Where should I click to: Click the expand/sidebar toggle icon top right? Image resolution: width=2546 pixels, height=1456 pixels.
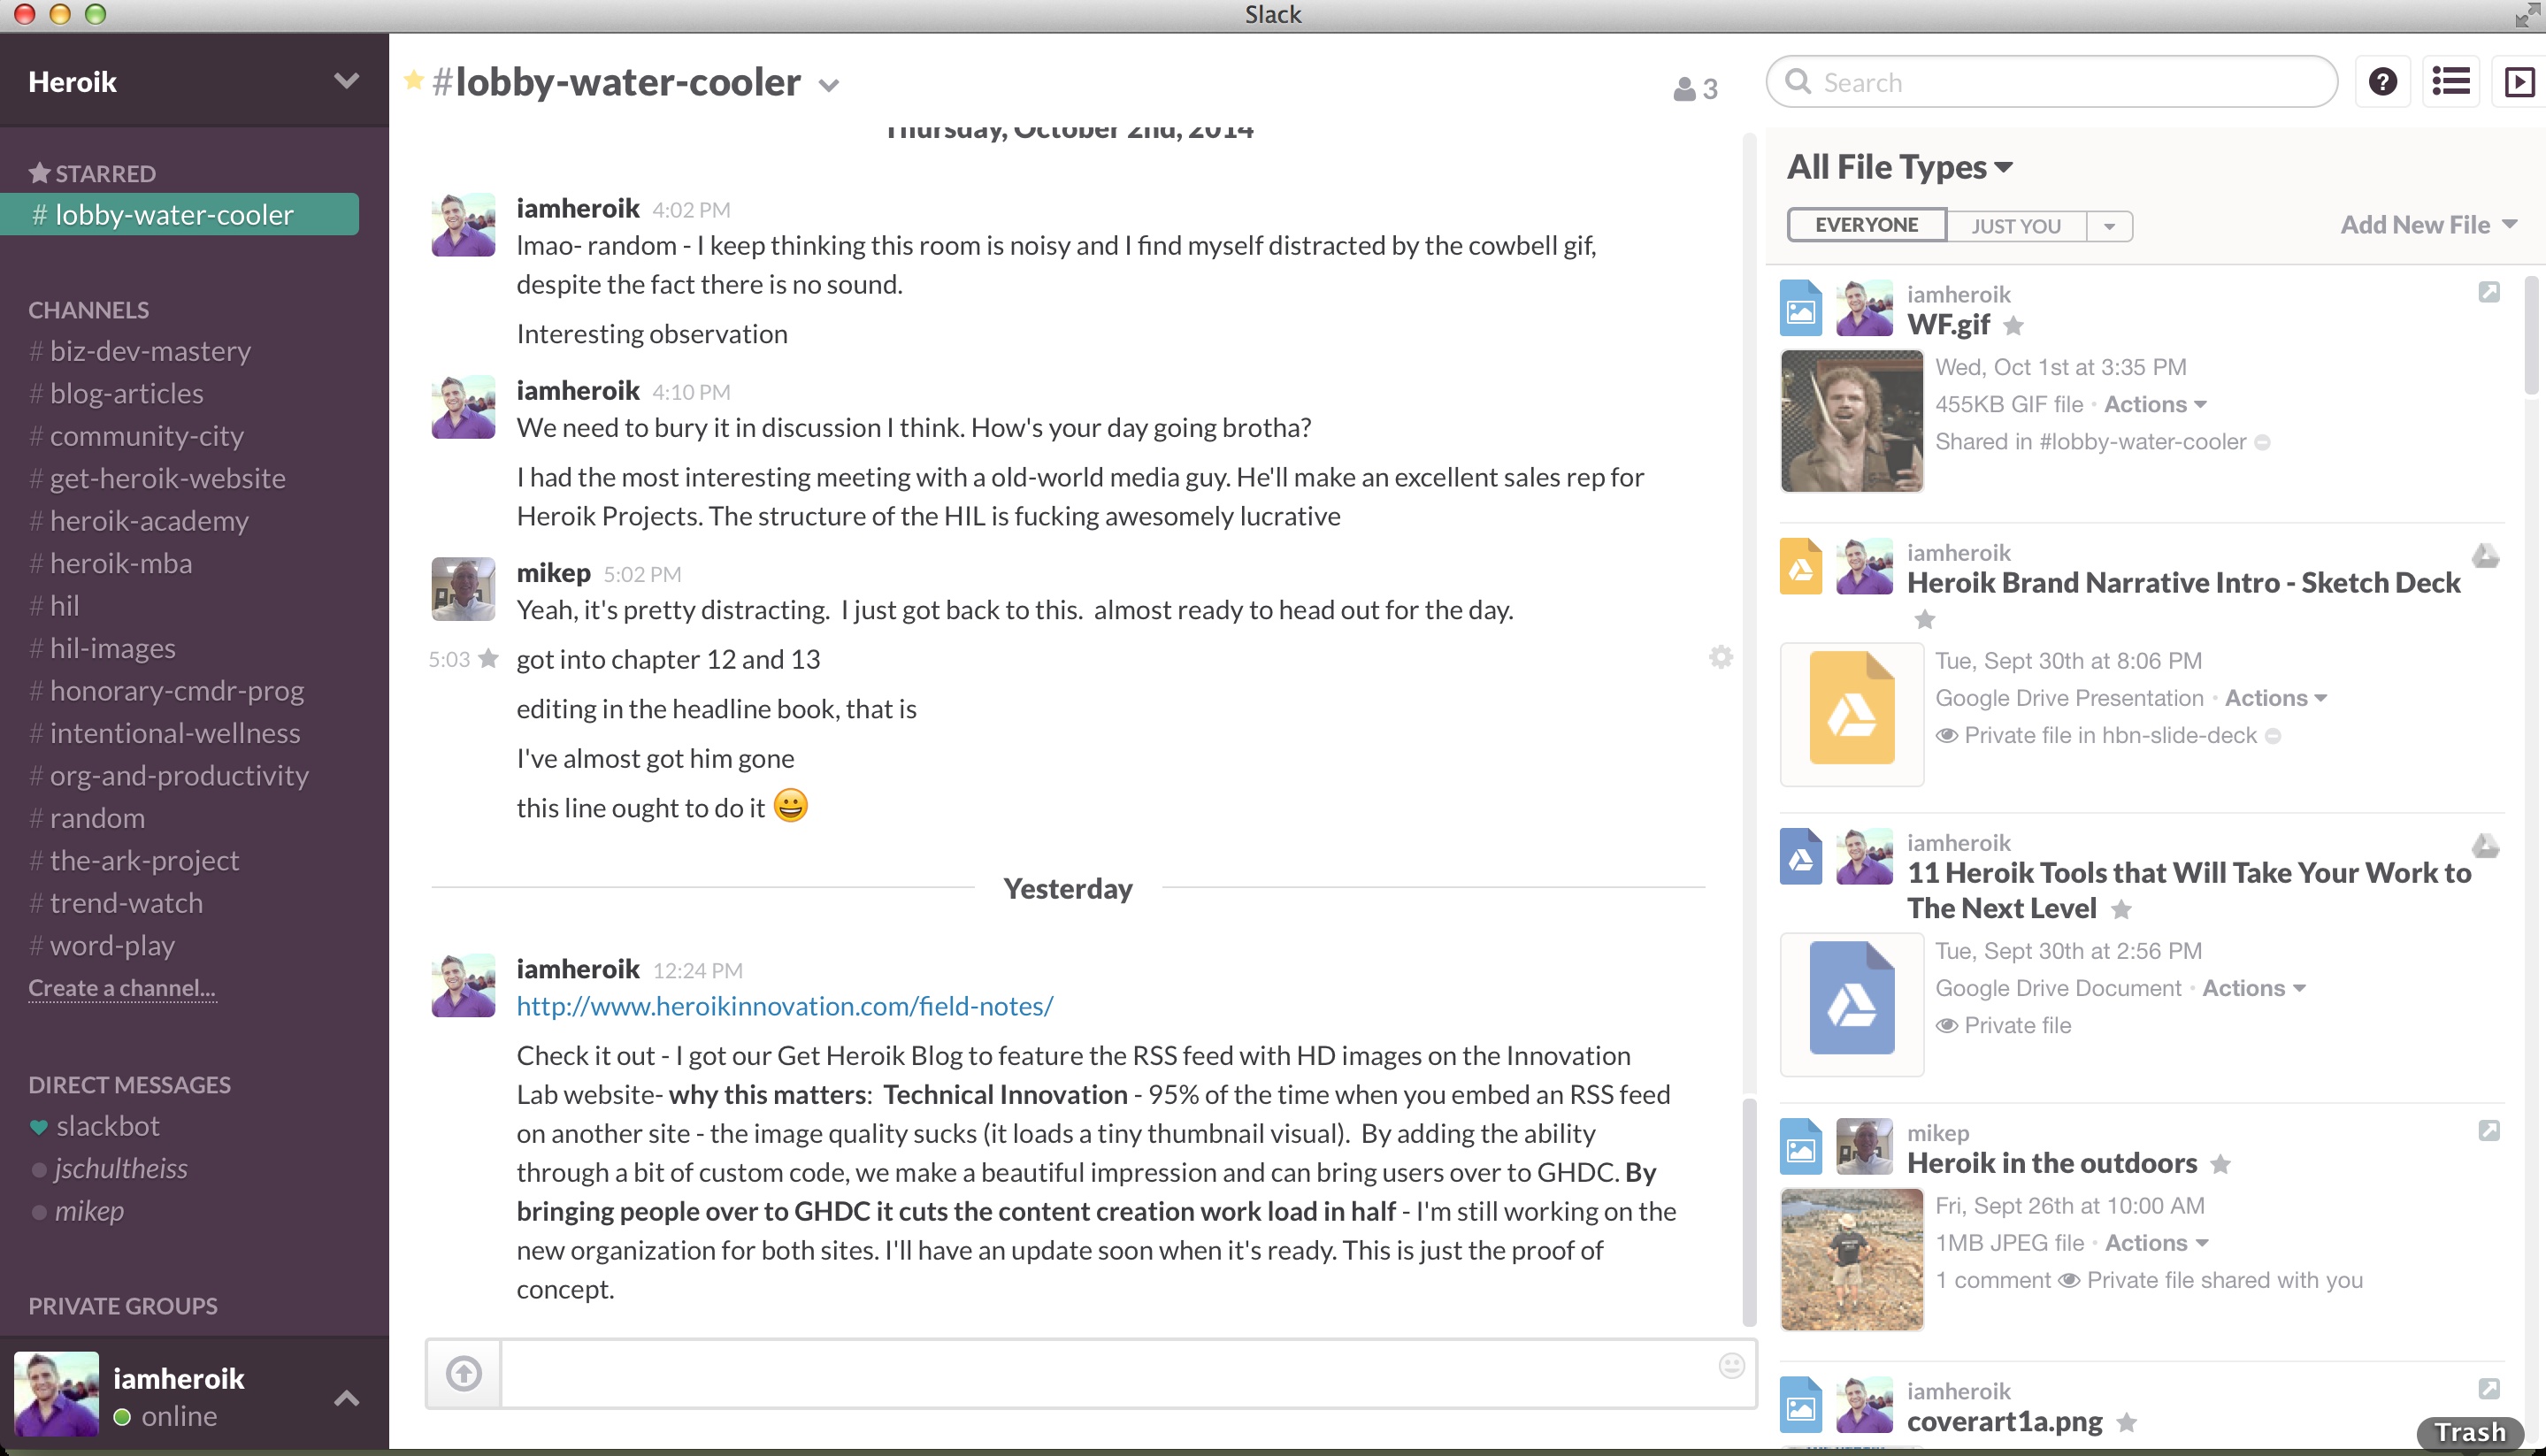2518,80
